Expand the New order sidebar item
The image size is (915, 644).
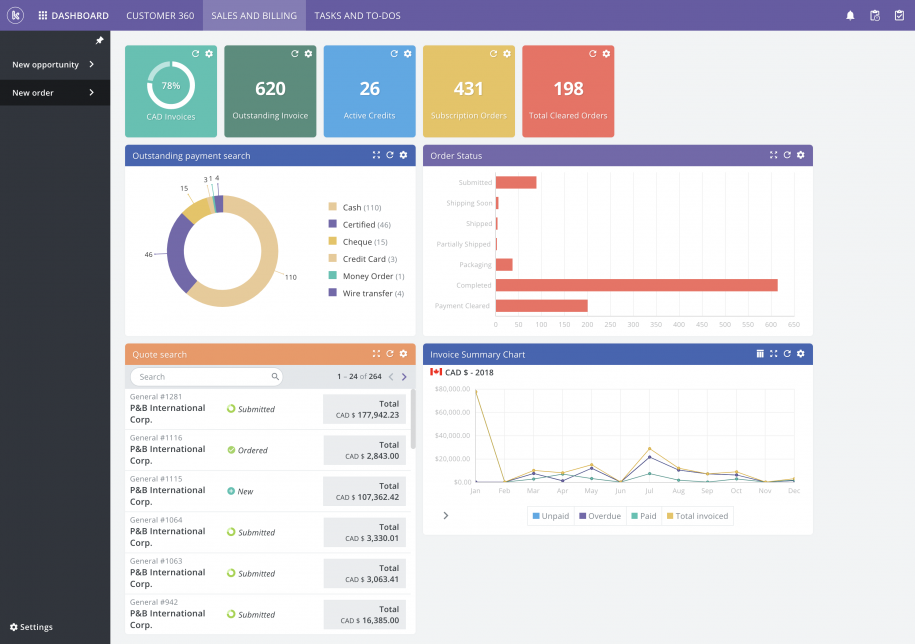(x=54, y=93)
